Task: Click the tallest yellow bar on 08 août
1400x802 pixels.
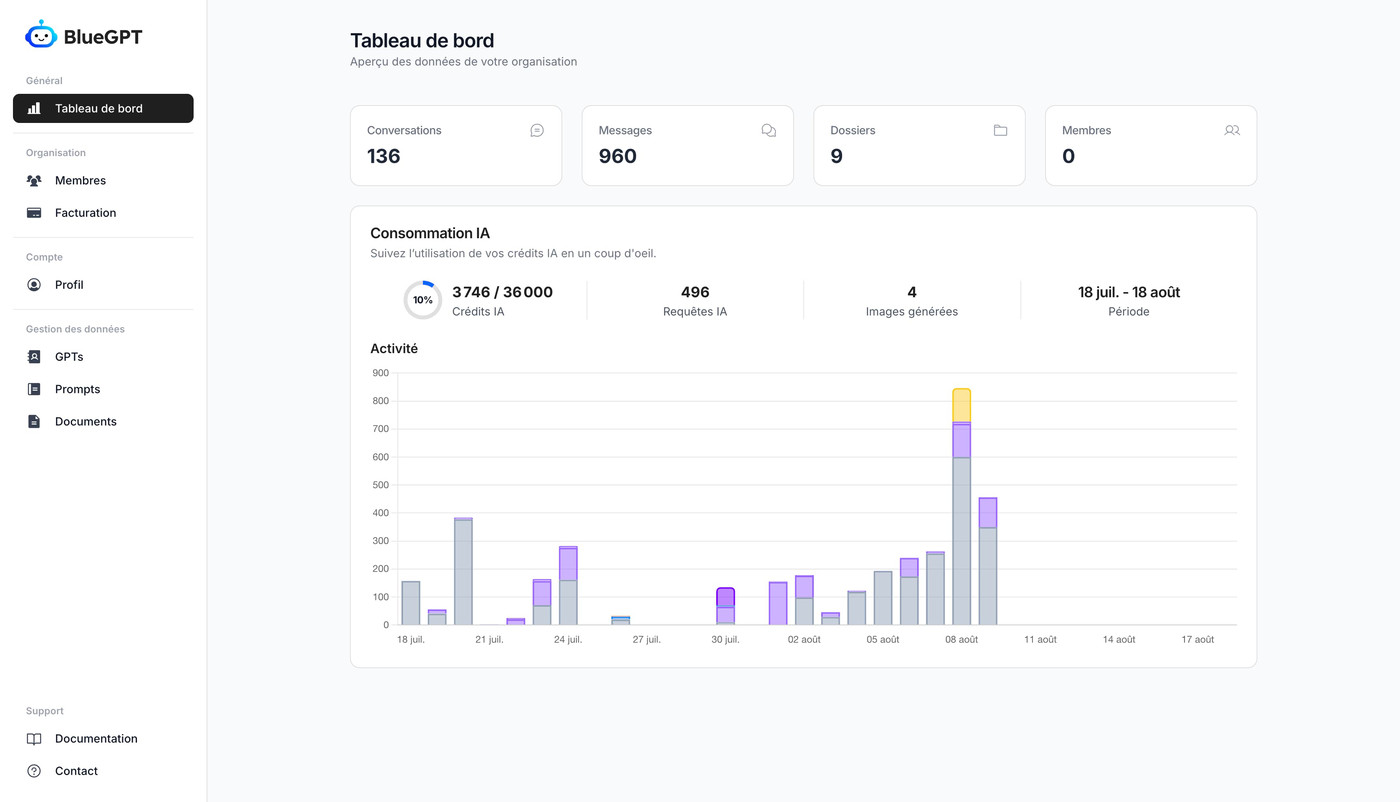Action: pos(960,403)
